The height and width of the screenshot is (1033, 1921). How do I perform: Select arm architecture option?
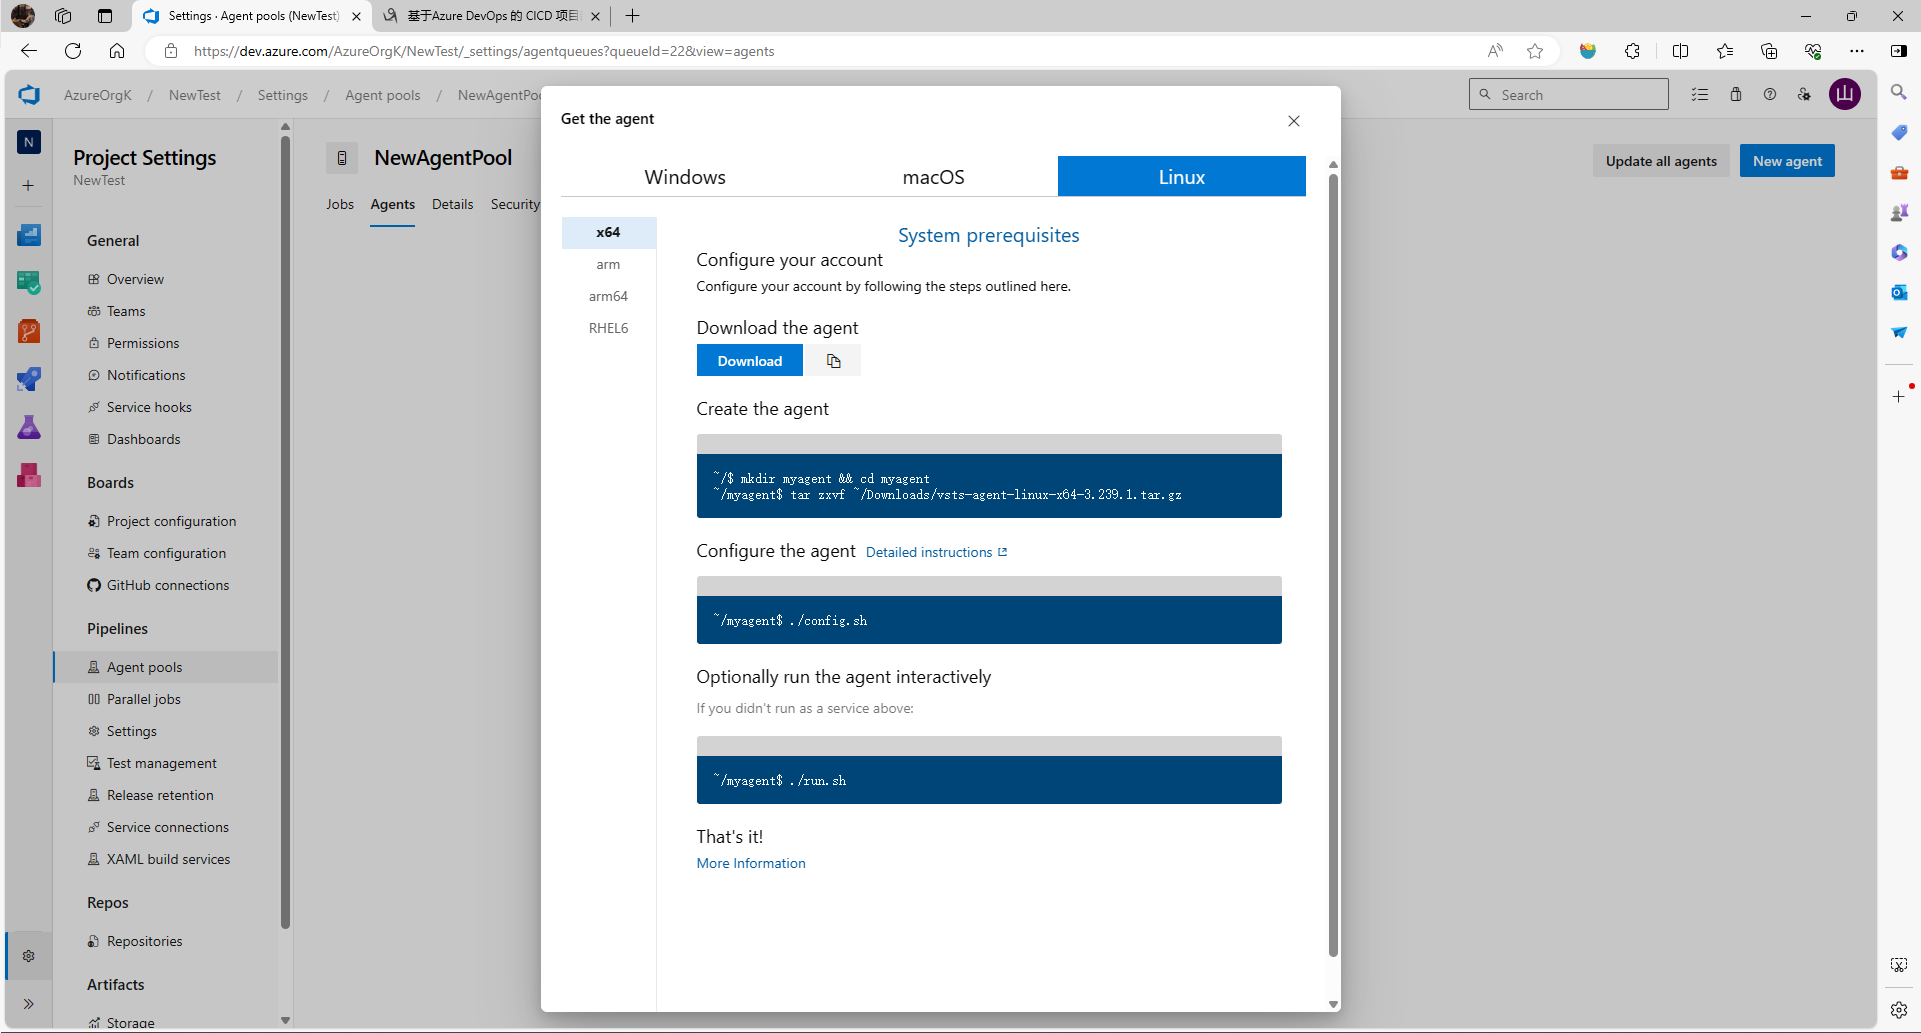(608, 264)
